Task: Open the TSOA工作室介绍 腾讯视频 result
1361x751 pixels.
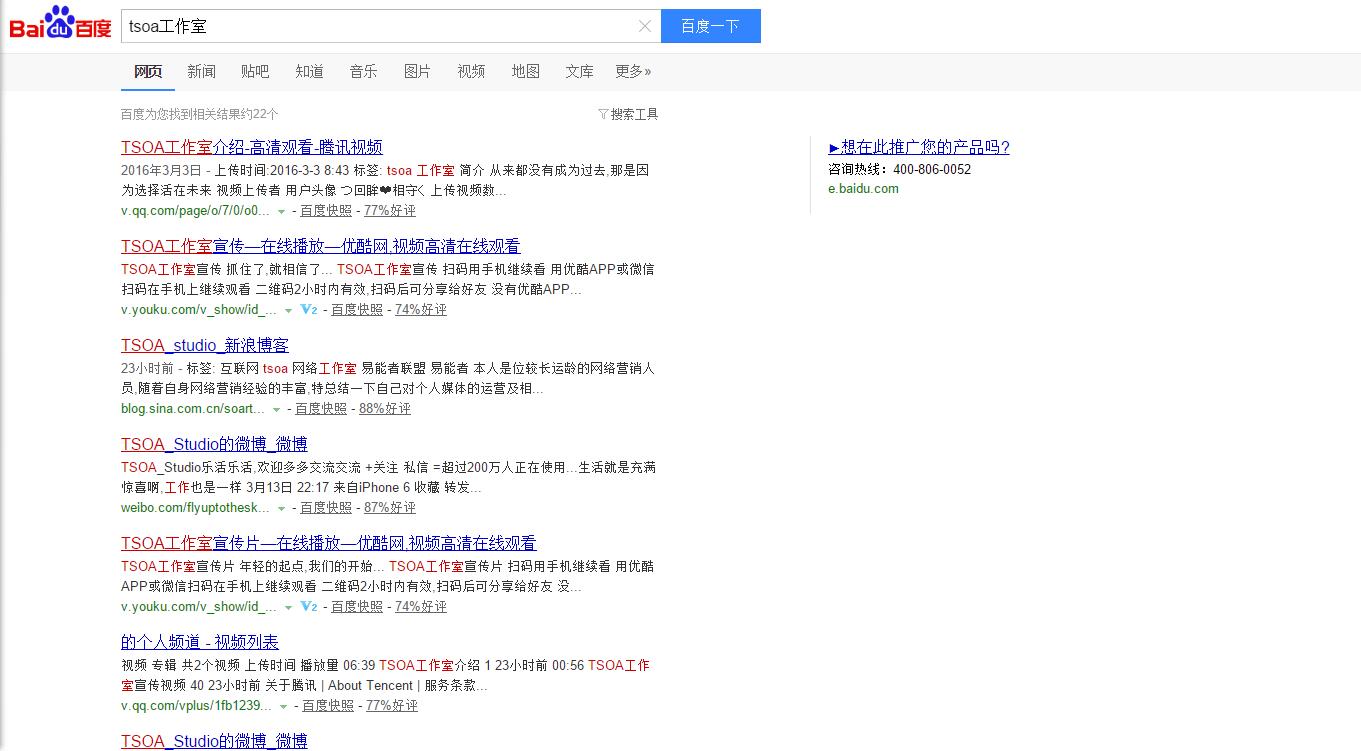Action: pos(252,147)
